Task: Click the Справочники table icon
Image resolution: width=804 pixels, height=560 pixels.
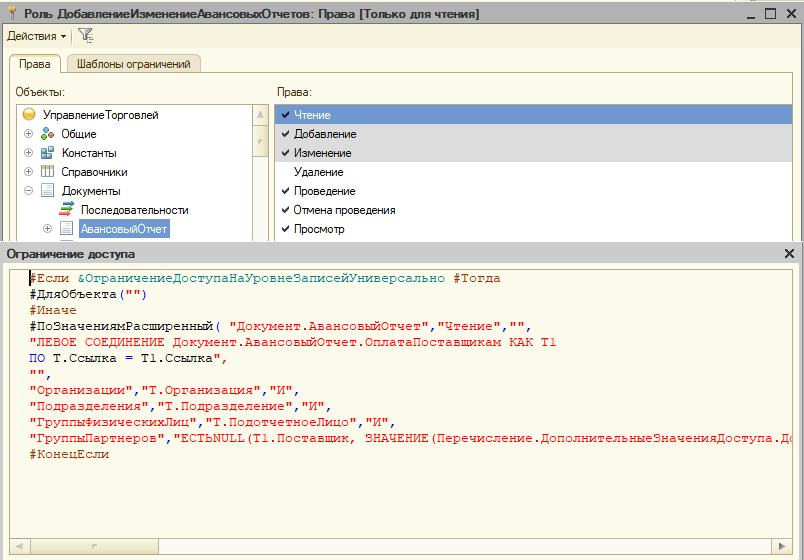Action: click(47, 172)
